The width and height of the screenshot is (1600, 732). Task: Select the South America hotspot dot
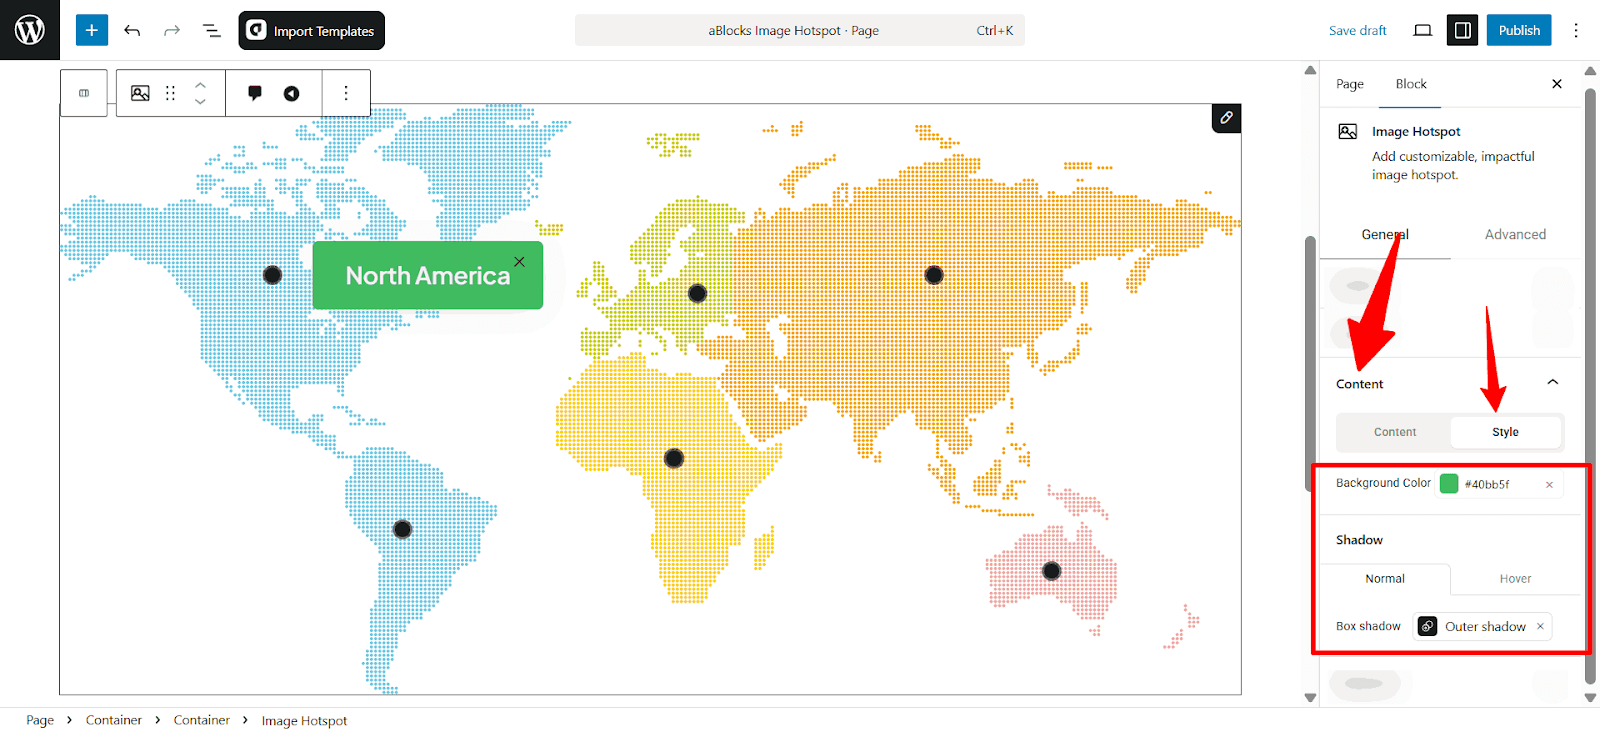402,529
